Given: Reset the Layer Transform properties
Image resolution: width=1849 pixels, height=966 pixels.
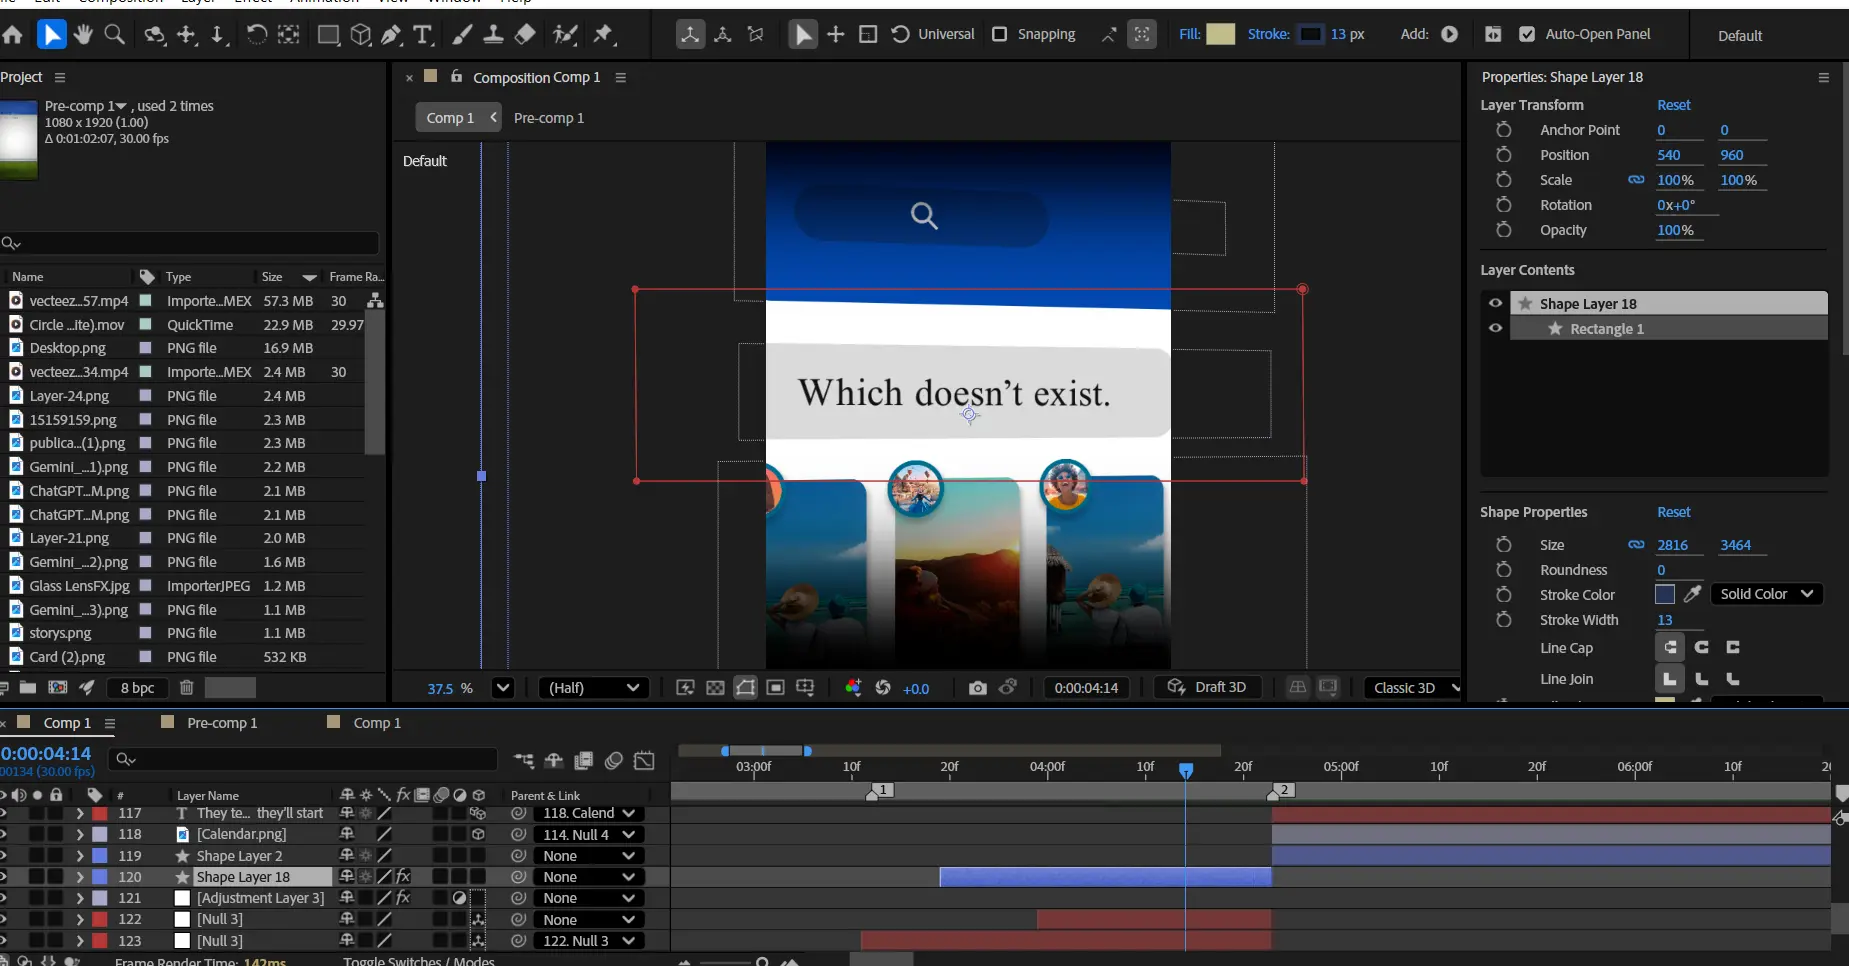Looking at the screenshot, I should coord(1673,105).
